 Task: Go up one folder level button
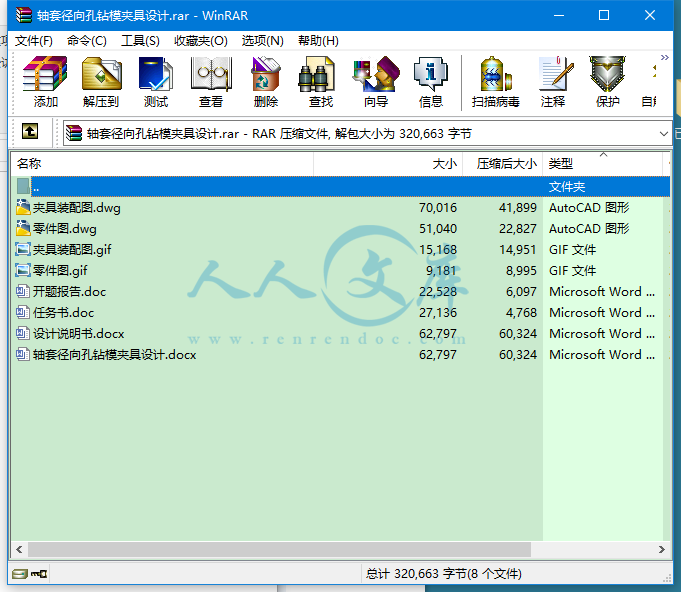coord(30,131)
